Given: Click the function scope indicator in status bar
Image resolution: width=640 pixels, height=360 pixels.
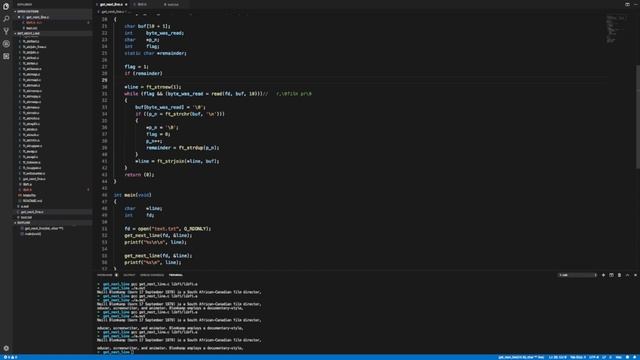Looking at the screenshot, I should click(521, 357).
